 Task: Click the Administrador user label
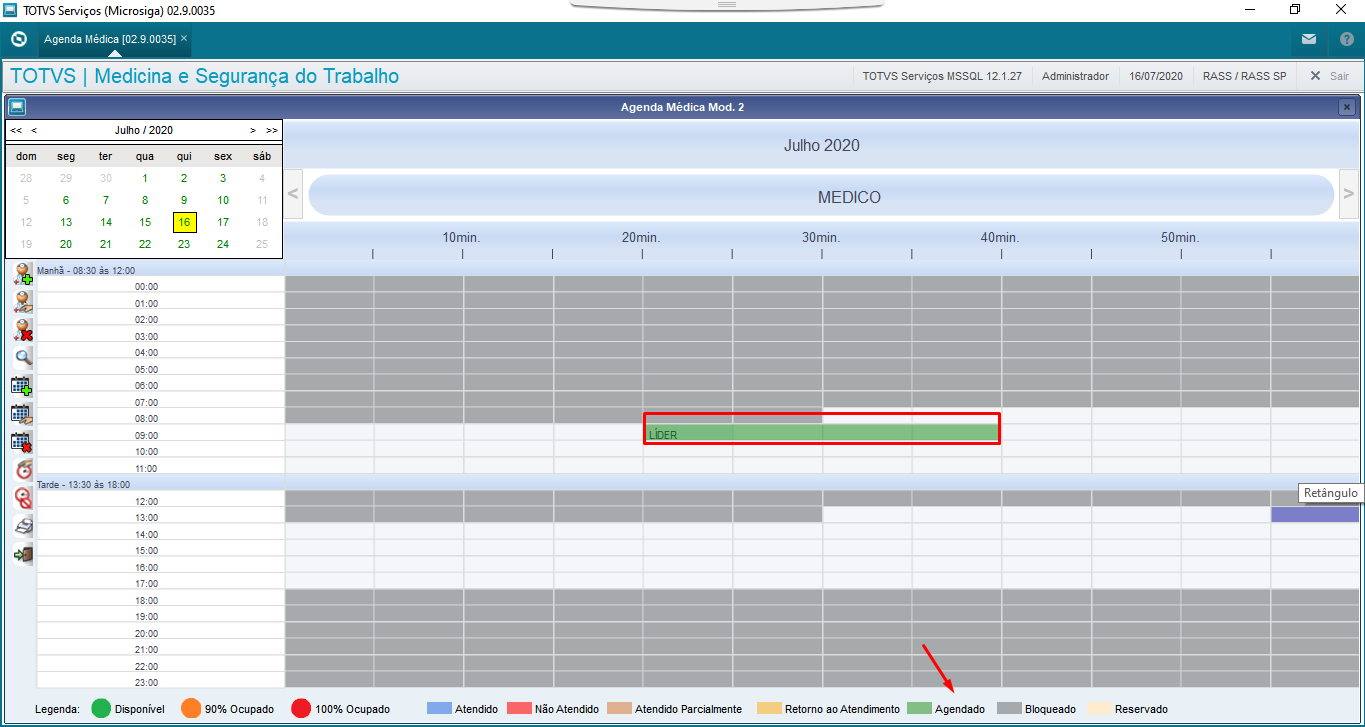pyautogui.click(x=1075, y=76)
